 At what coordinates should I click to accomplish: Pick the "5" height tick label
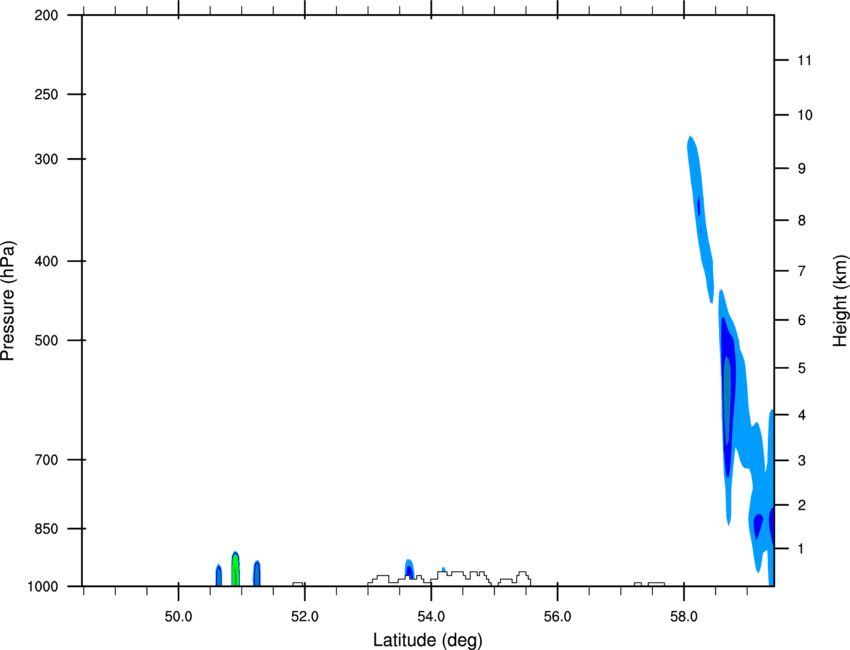click(x=801, y=369)
